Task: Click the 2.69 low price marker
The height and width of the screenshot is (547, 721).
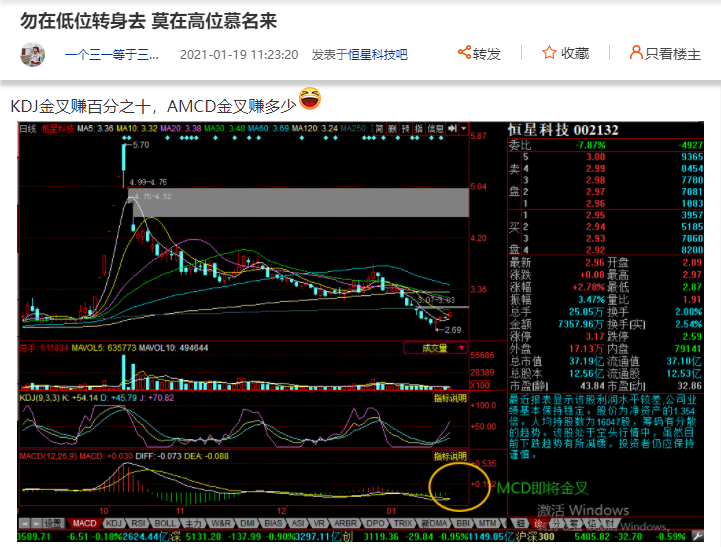Action: click(x=453, y=330)
